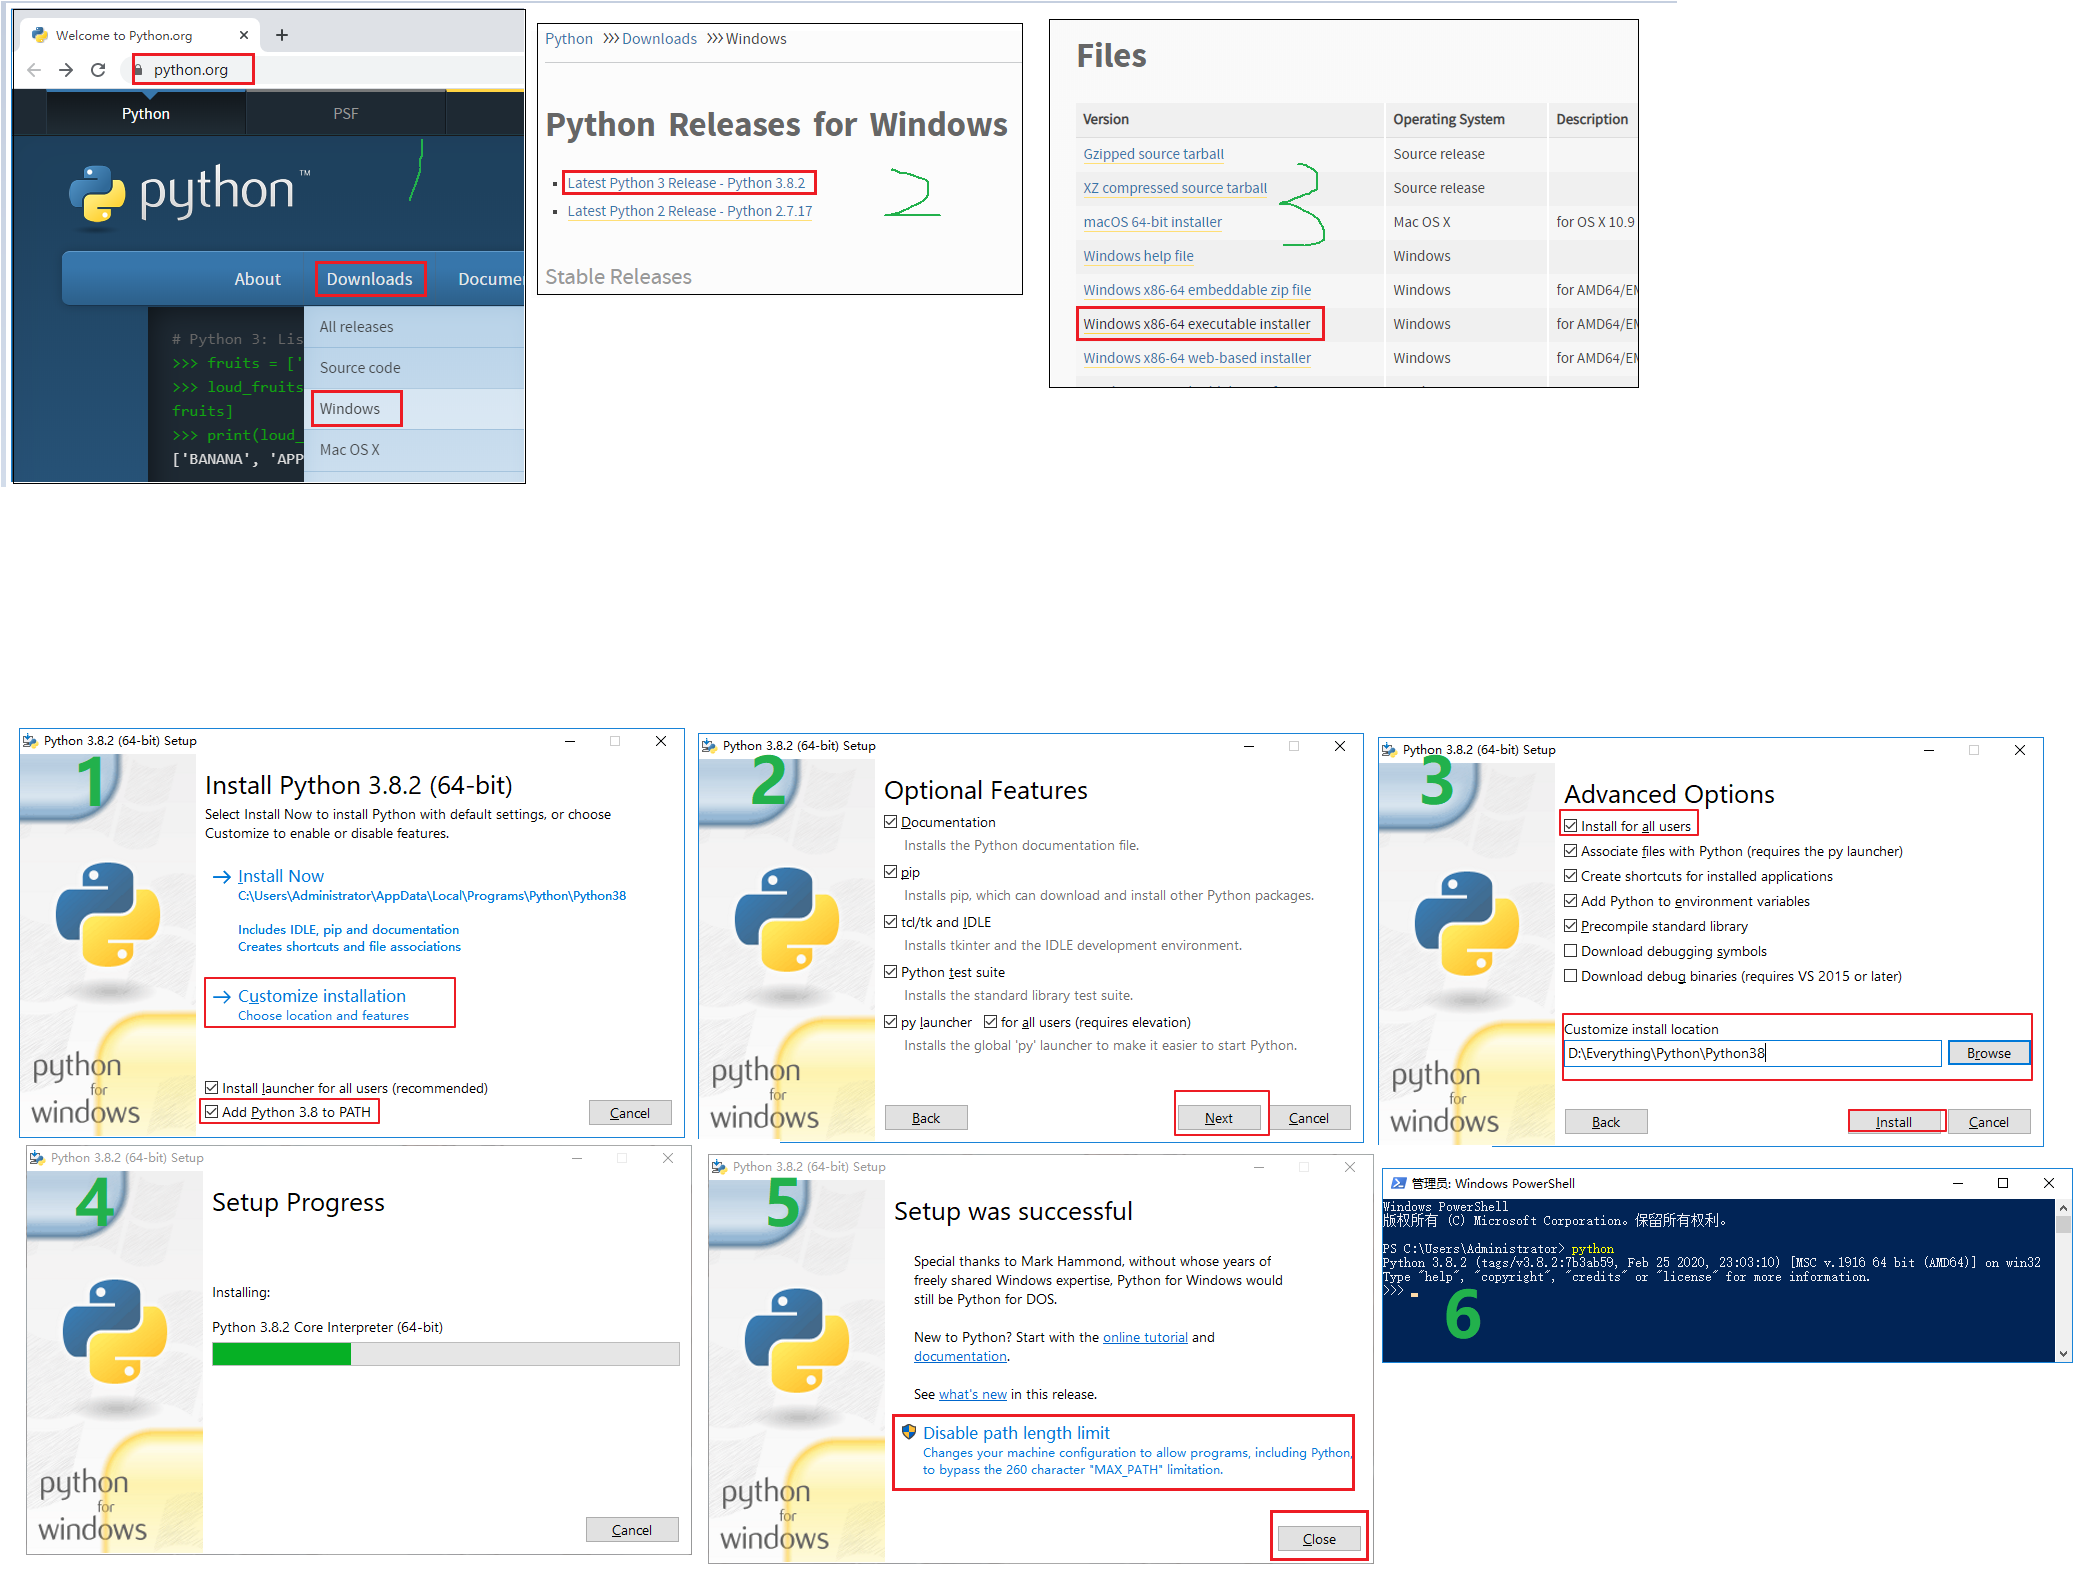
Task: Click the Customize install location field
Action: [x=1753, y=1053]
